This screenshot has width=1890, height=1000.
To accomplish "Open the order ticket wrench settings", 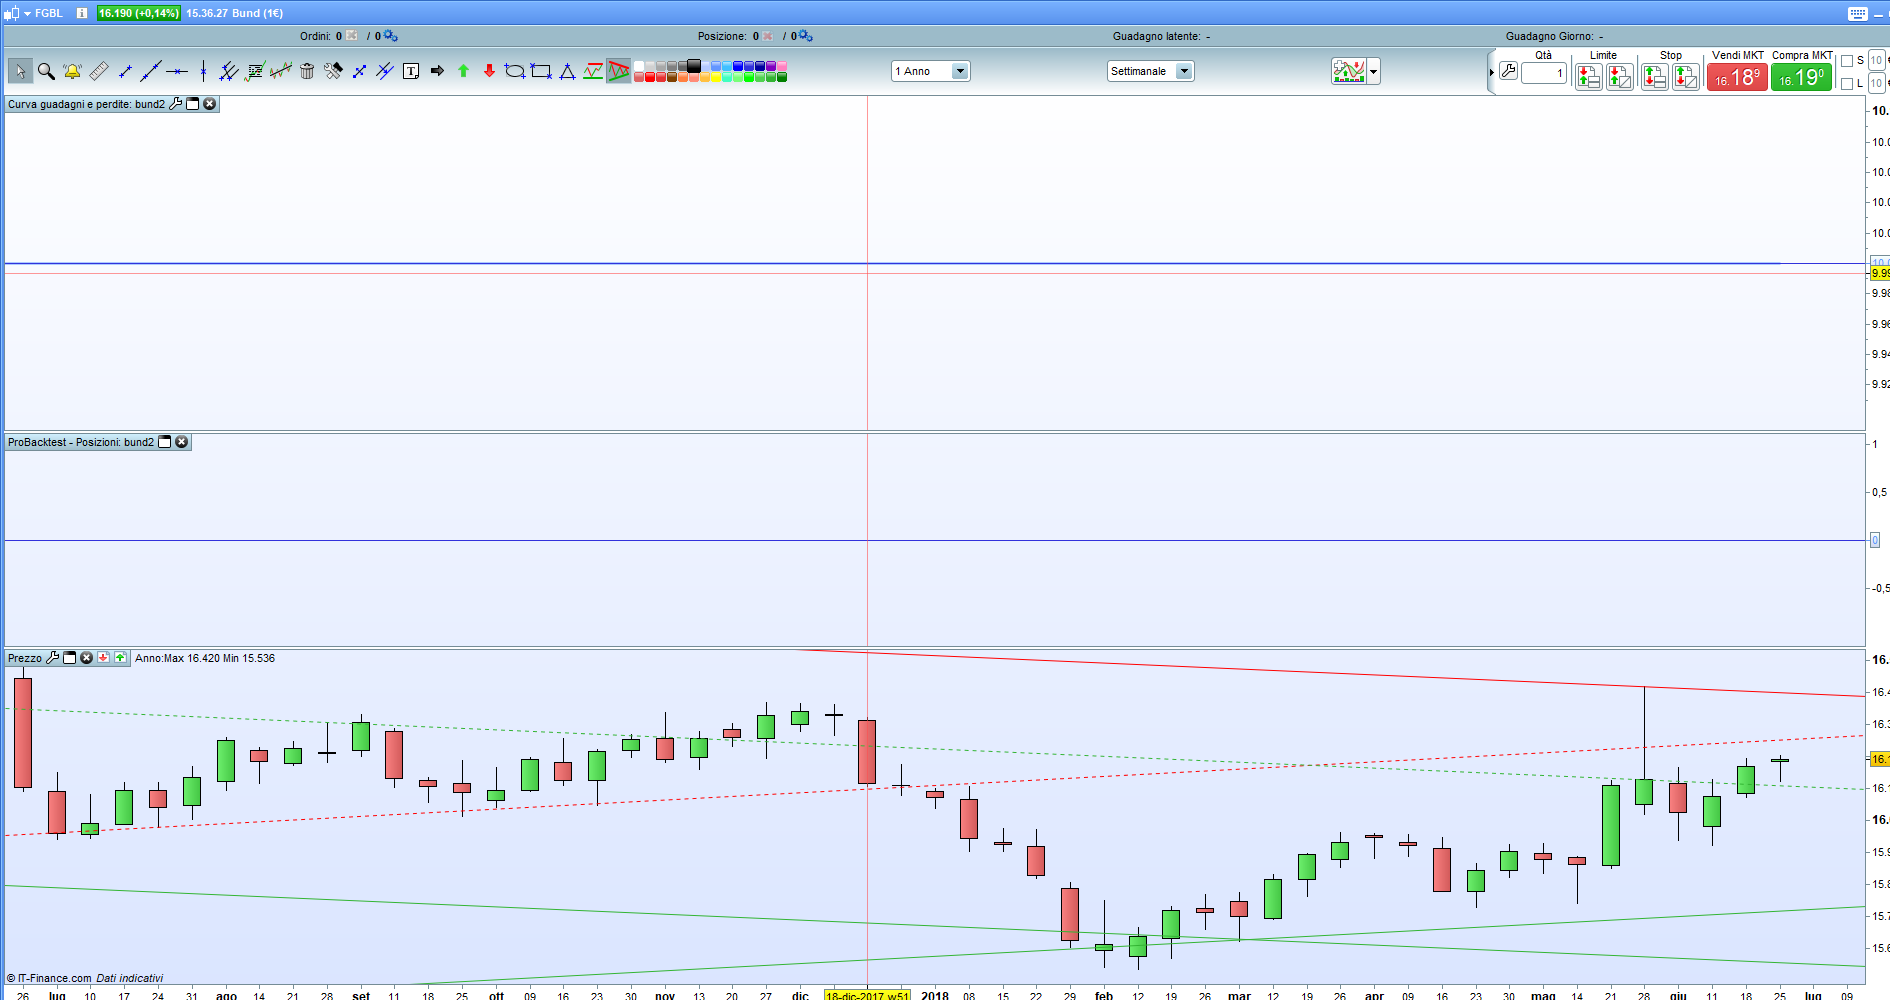I will click(x=1508, y=72).
